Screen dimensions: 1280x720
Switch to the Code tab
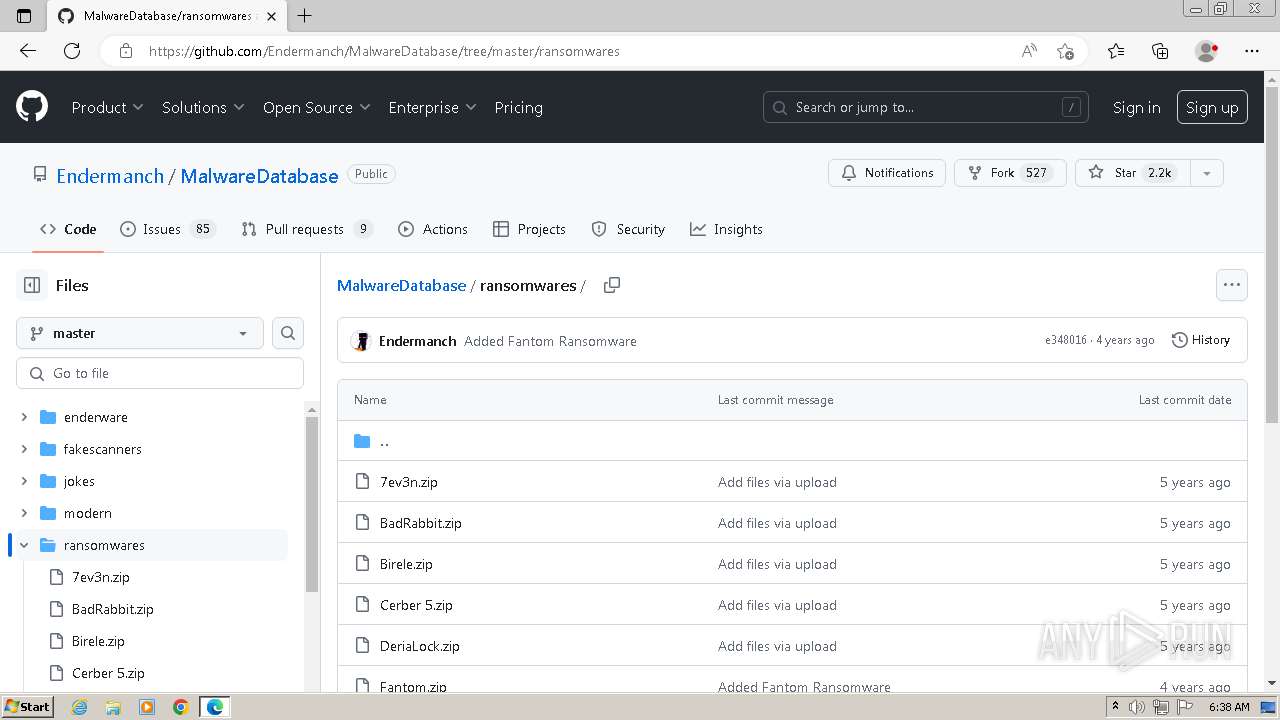click(68, 229)
